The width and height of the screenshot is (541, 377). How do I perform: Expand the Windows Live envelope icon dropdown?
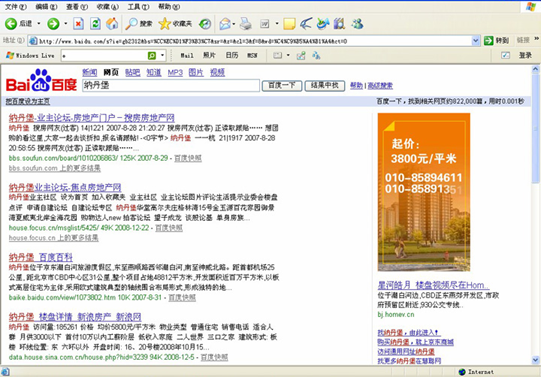[288, 55]
